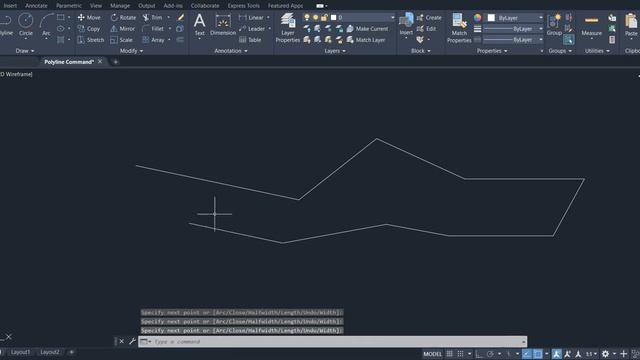This screenshot has height=360, width=640.
Task: Expand the Draw panel
Action: (x=25, y=51)
